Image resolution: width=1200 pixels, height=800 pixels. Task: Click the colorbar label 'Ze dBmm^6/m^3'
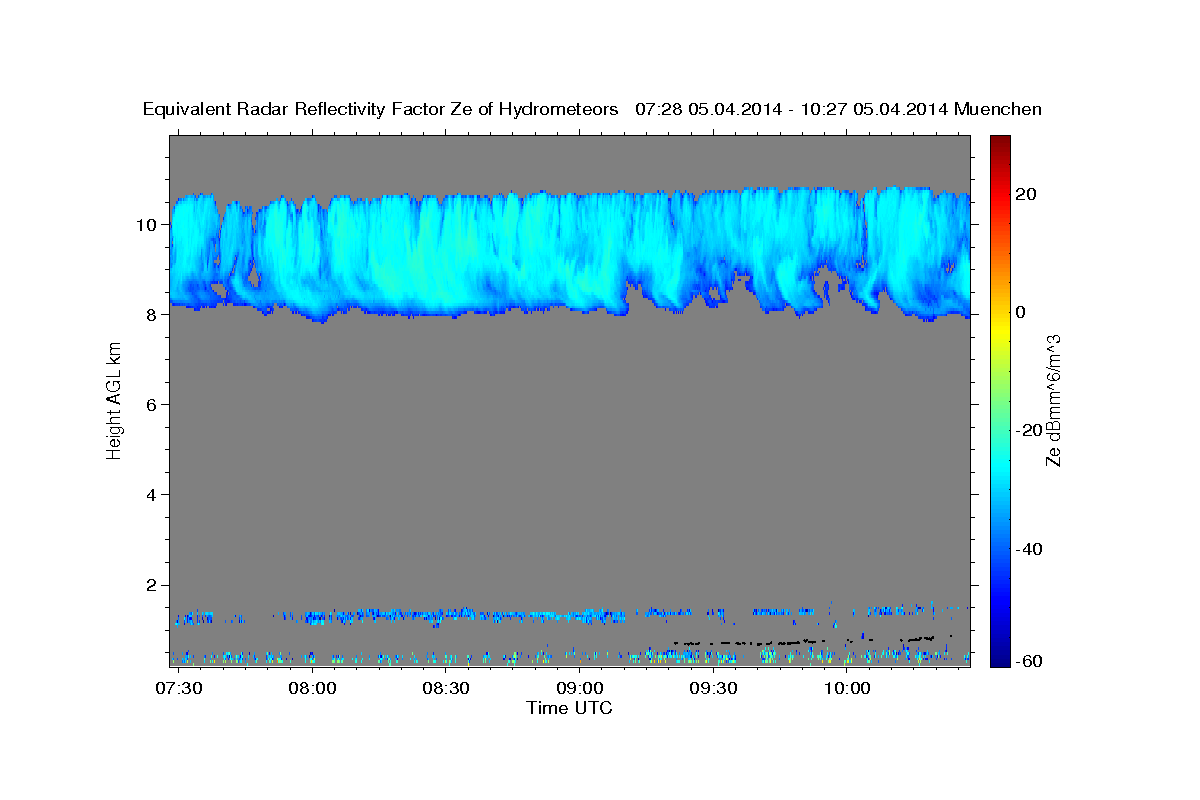1053,400
